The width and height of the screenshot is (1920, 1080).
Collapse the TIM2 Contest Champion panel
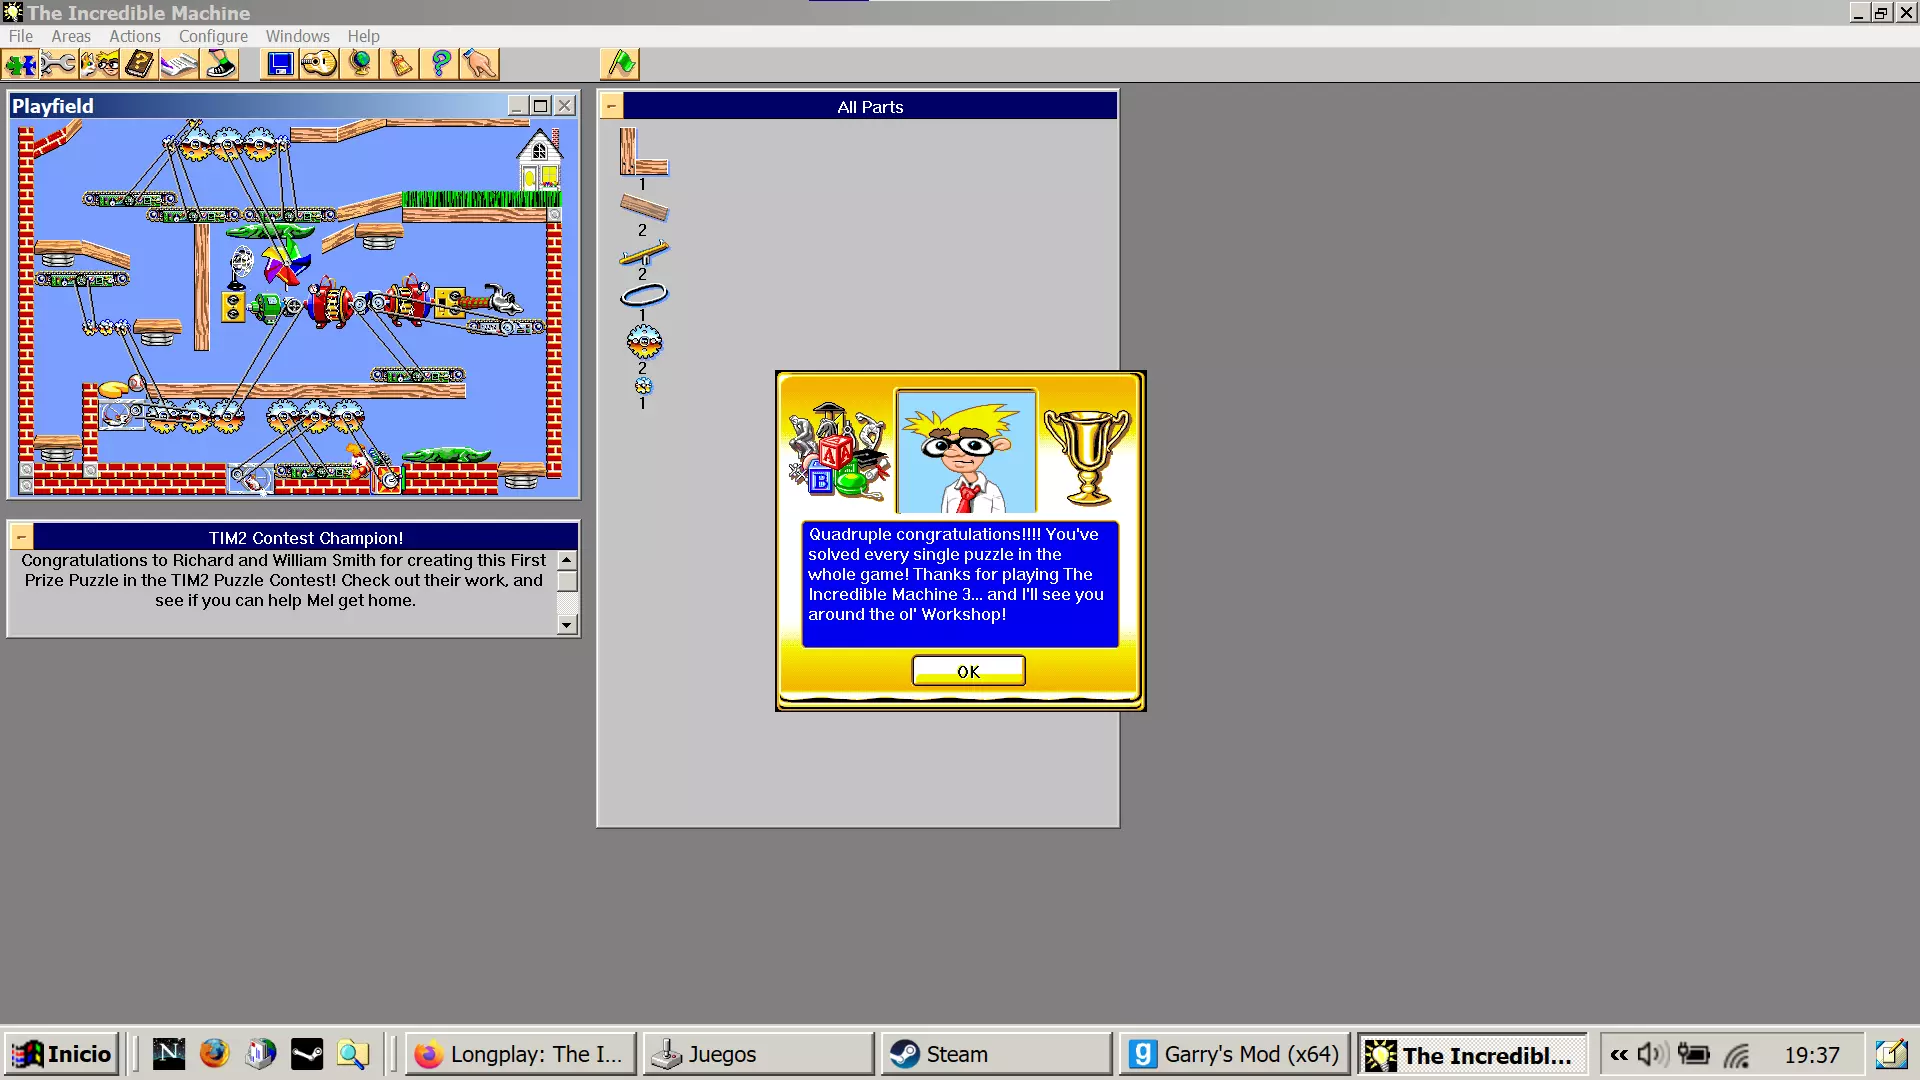[21, 537]
